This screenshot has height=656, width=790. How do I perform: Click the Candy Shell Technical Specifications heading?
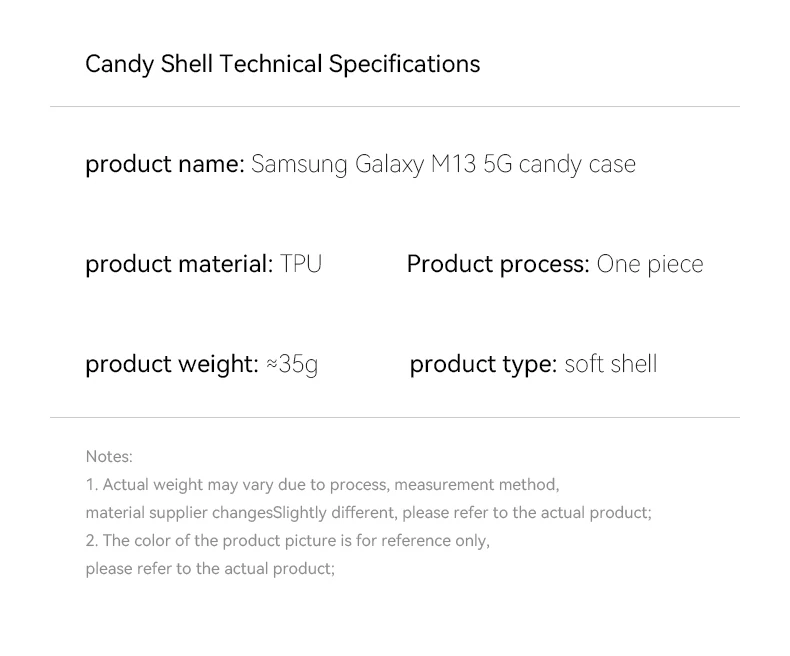(x=282, y=64)
